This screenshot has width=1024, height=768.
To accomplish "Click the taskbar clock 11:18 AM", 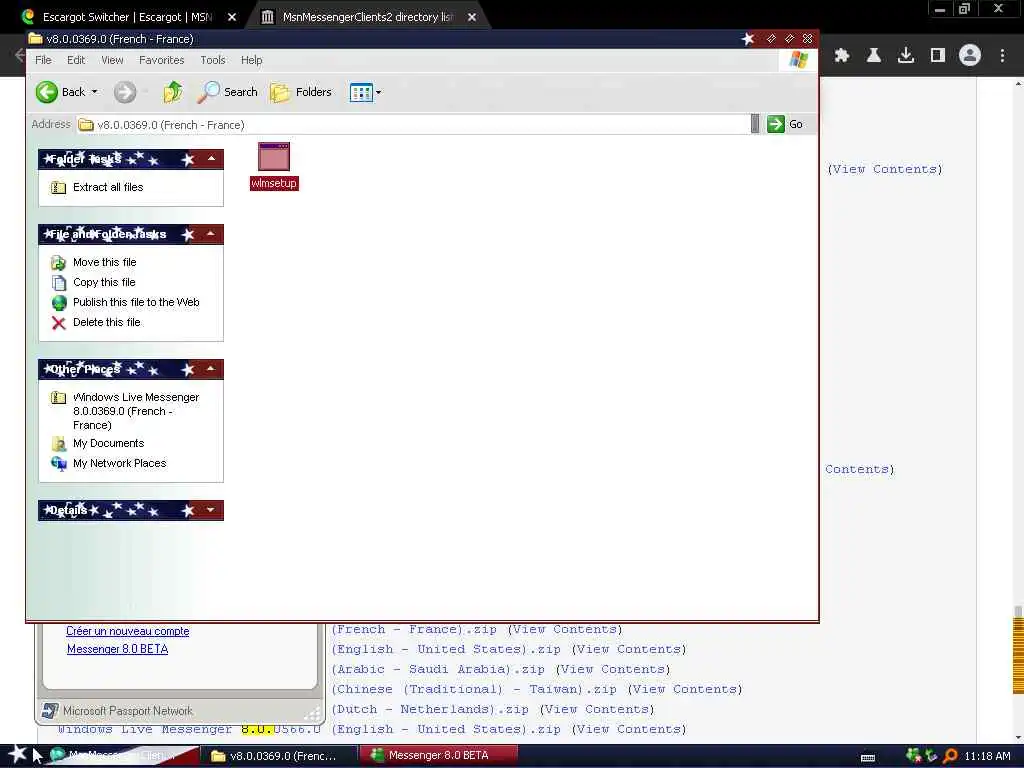I will 987,756.
